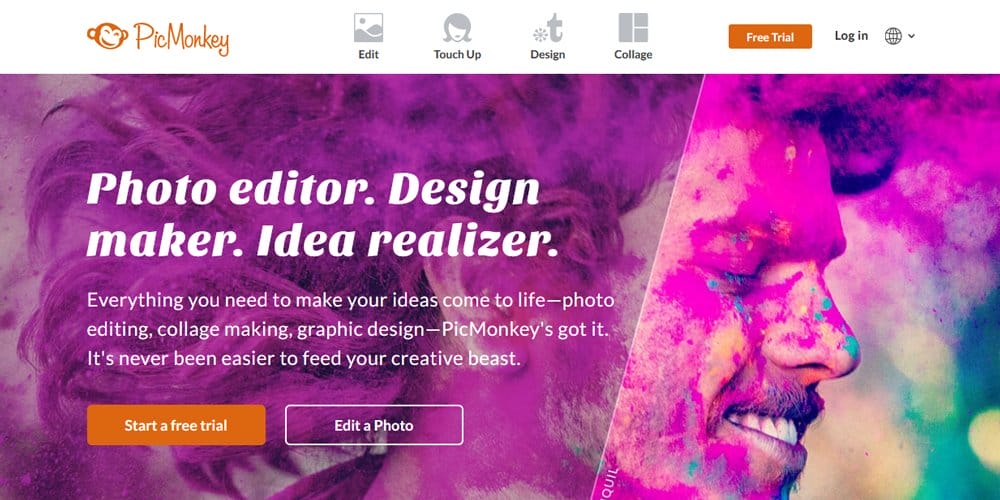Image resolution: width=1000 pixels, height=500 pixels.
Task: Click the Free Trial button
Action: click(x=770, y=37)
